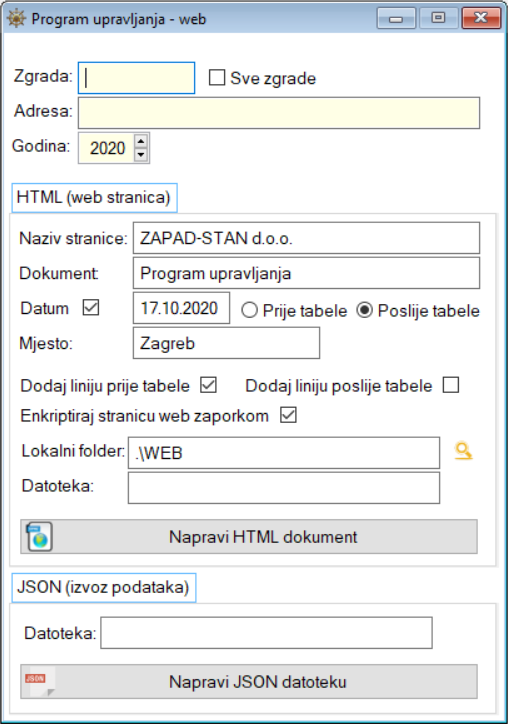Increase Godina with the up arrow
The height and width of the screenshot is (724, 508).
click(x=141, y=141)
